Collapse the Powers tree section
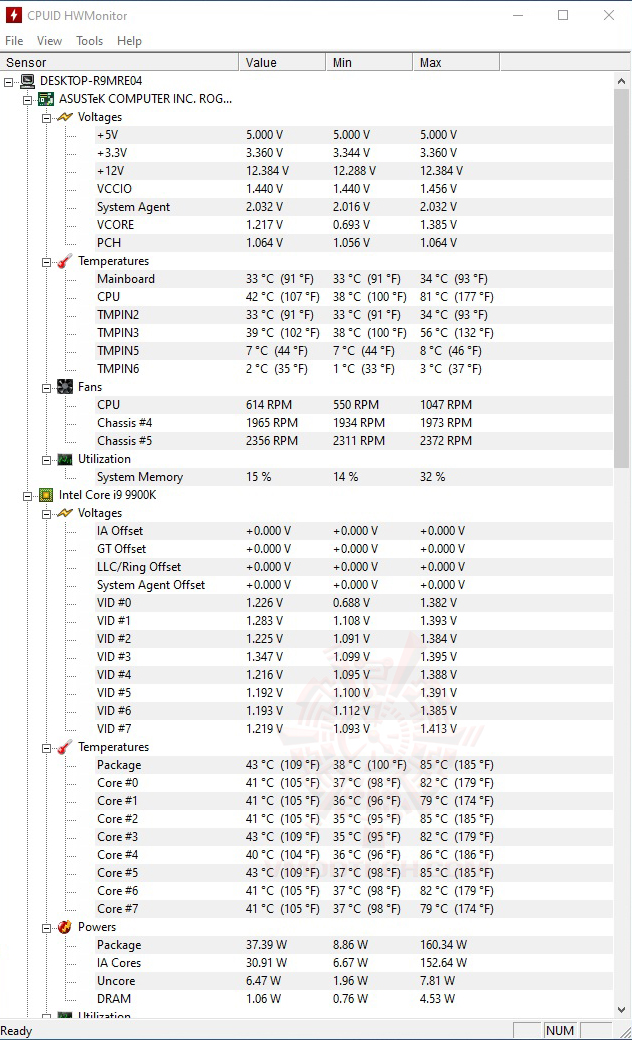632x1040 pixels. pos(46,927)
